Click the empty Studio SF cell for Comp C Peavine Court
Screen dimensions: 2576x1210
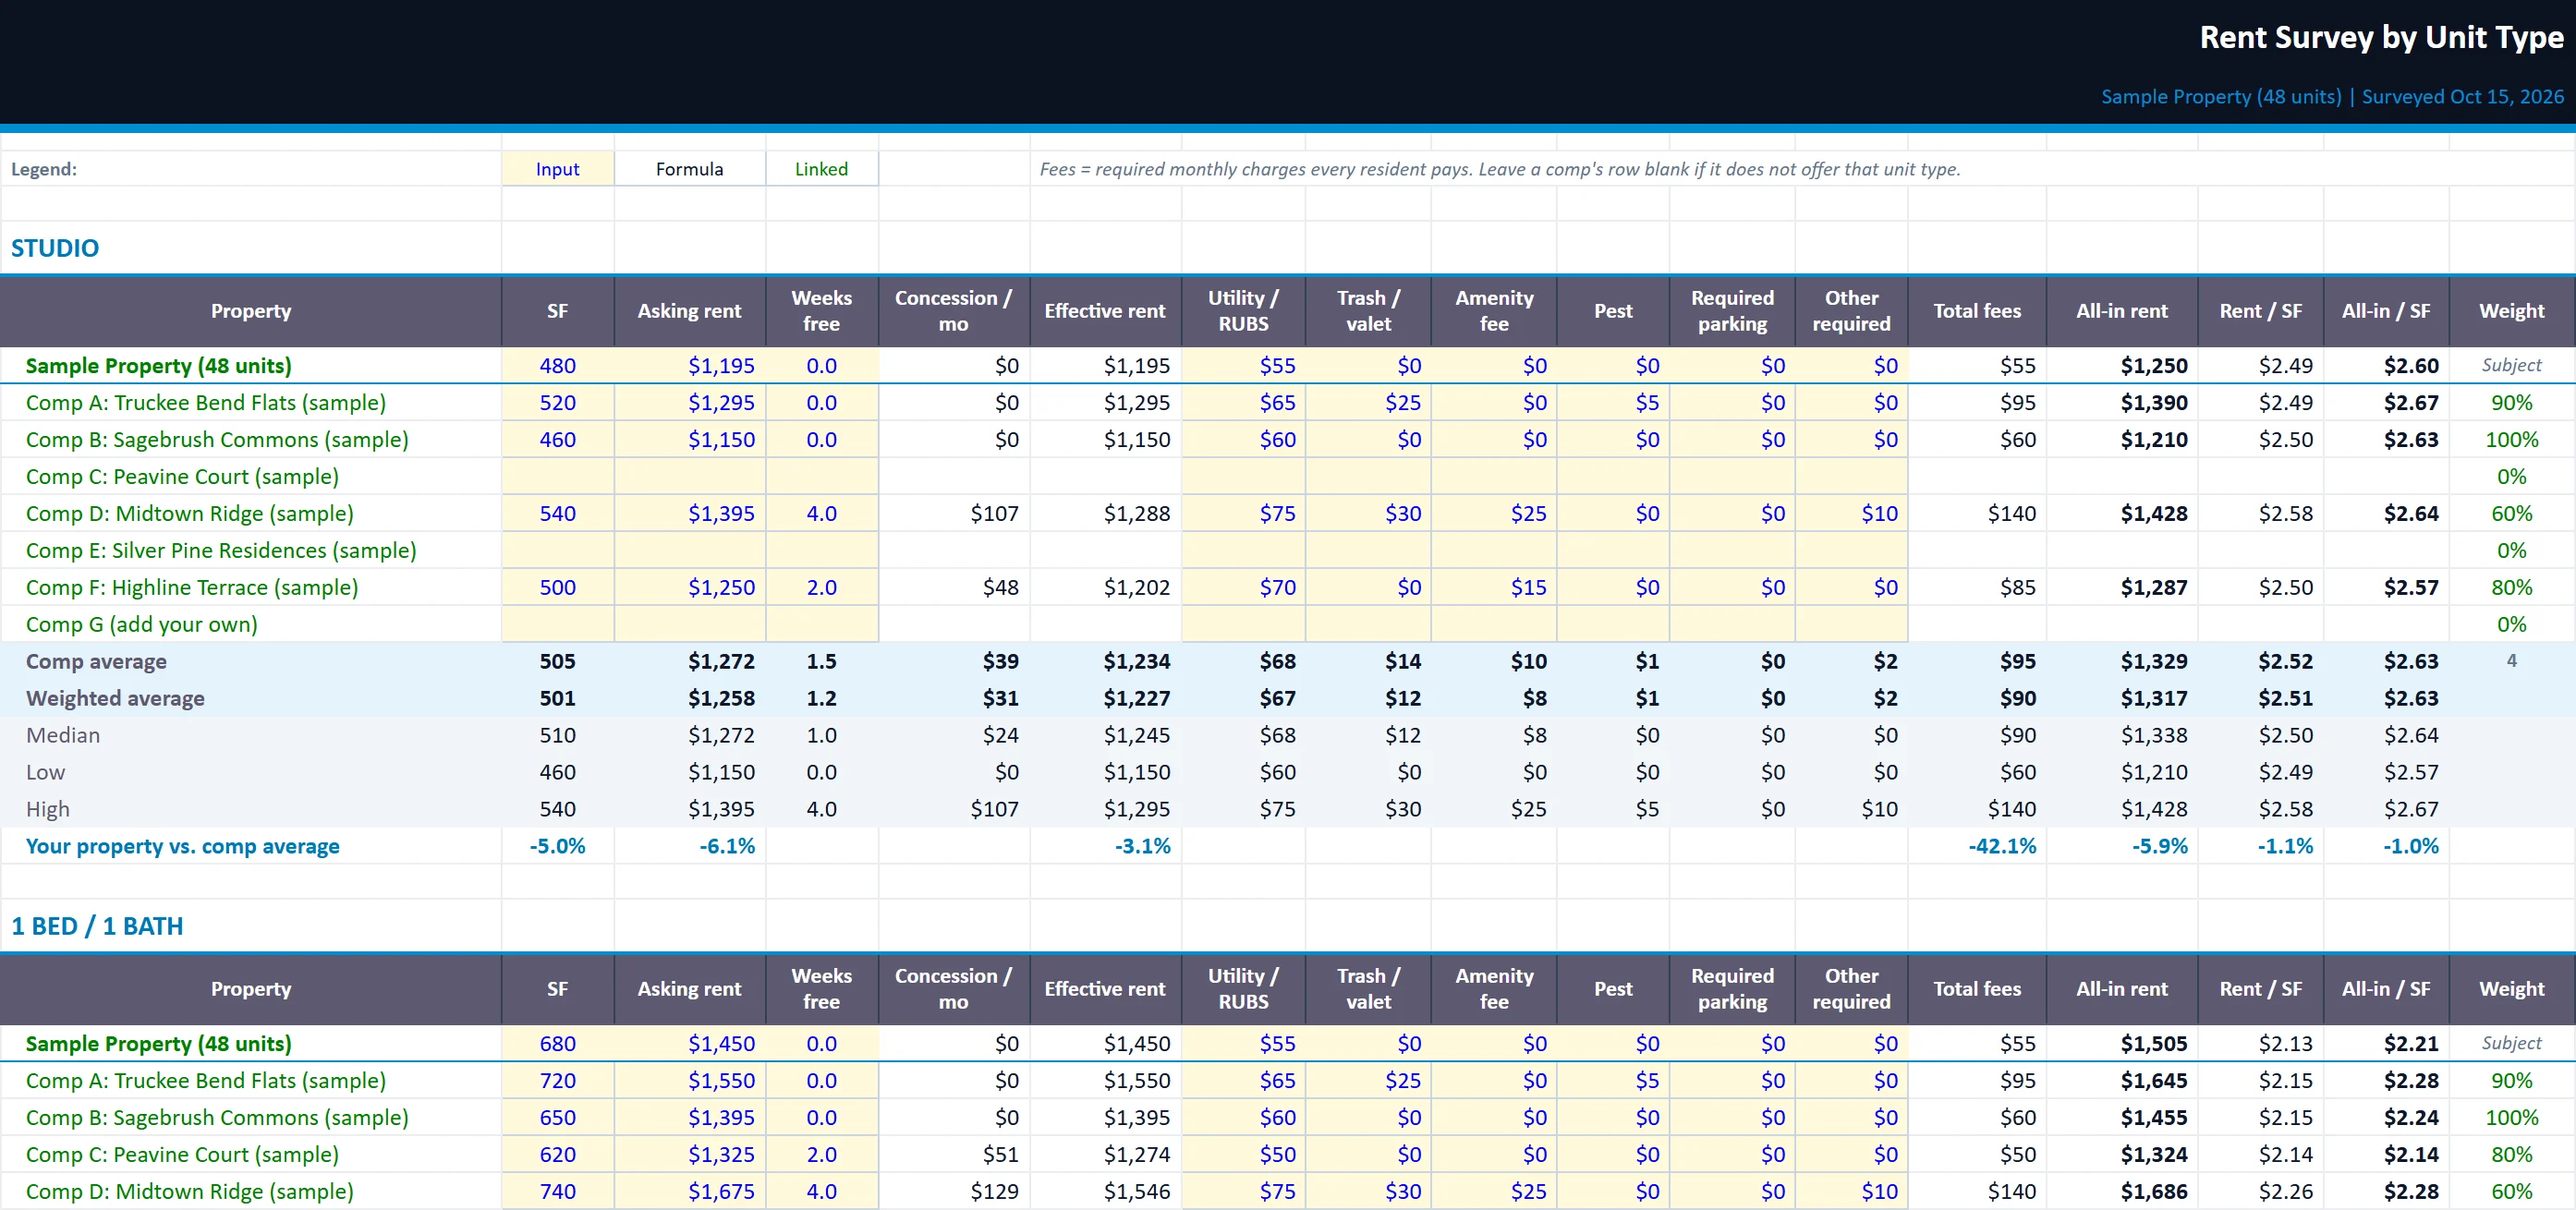point(557,477)
